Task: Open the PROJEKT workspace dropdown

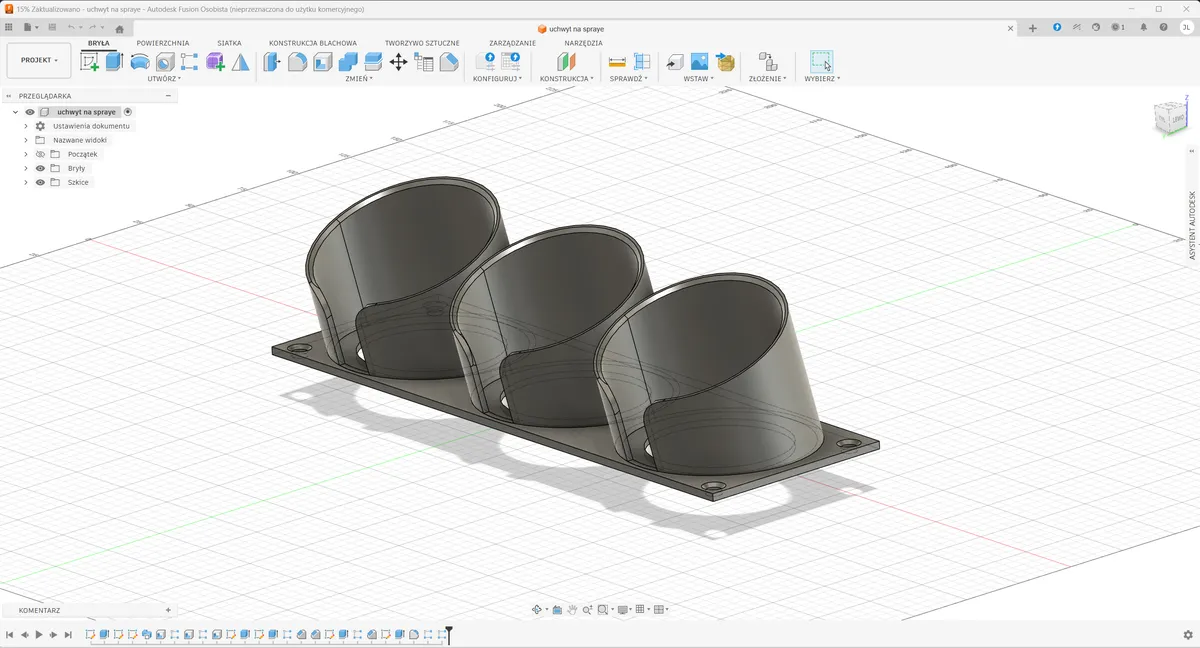Action: 39,60
